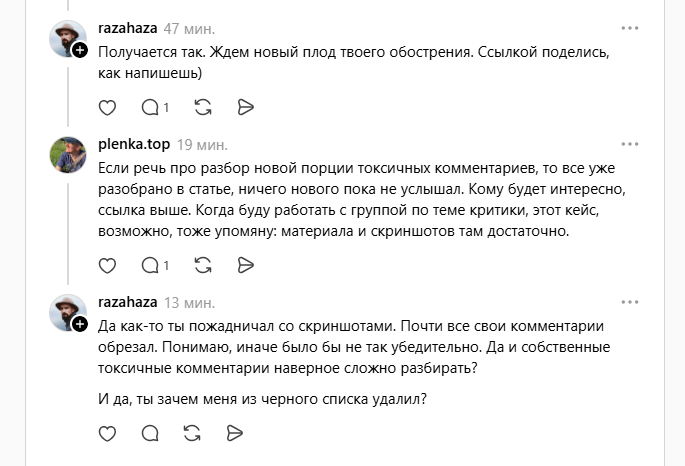685x466 pixels.
Task: Open more options on razahaza's 47 min. comment
Action: click(629, 28)
